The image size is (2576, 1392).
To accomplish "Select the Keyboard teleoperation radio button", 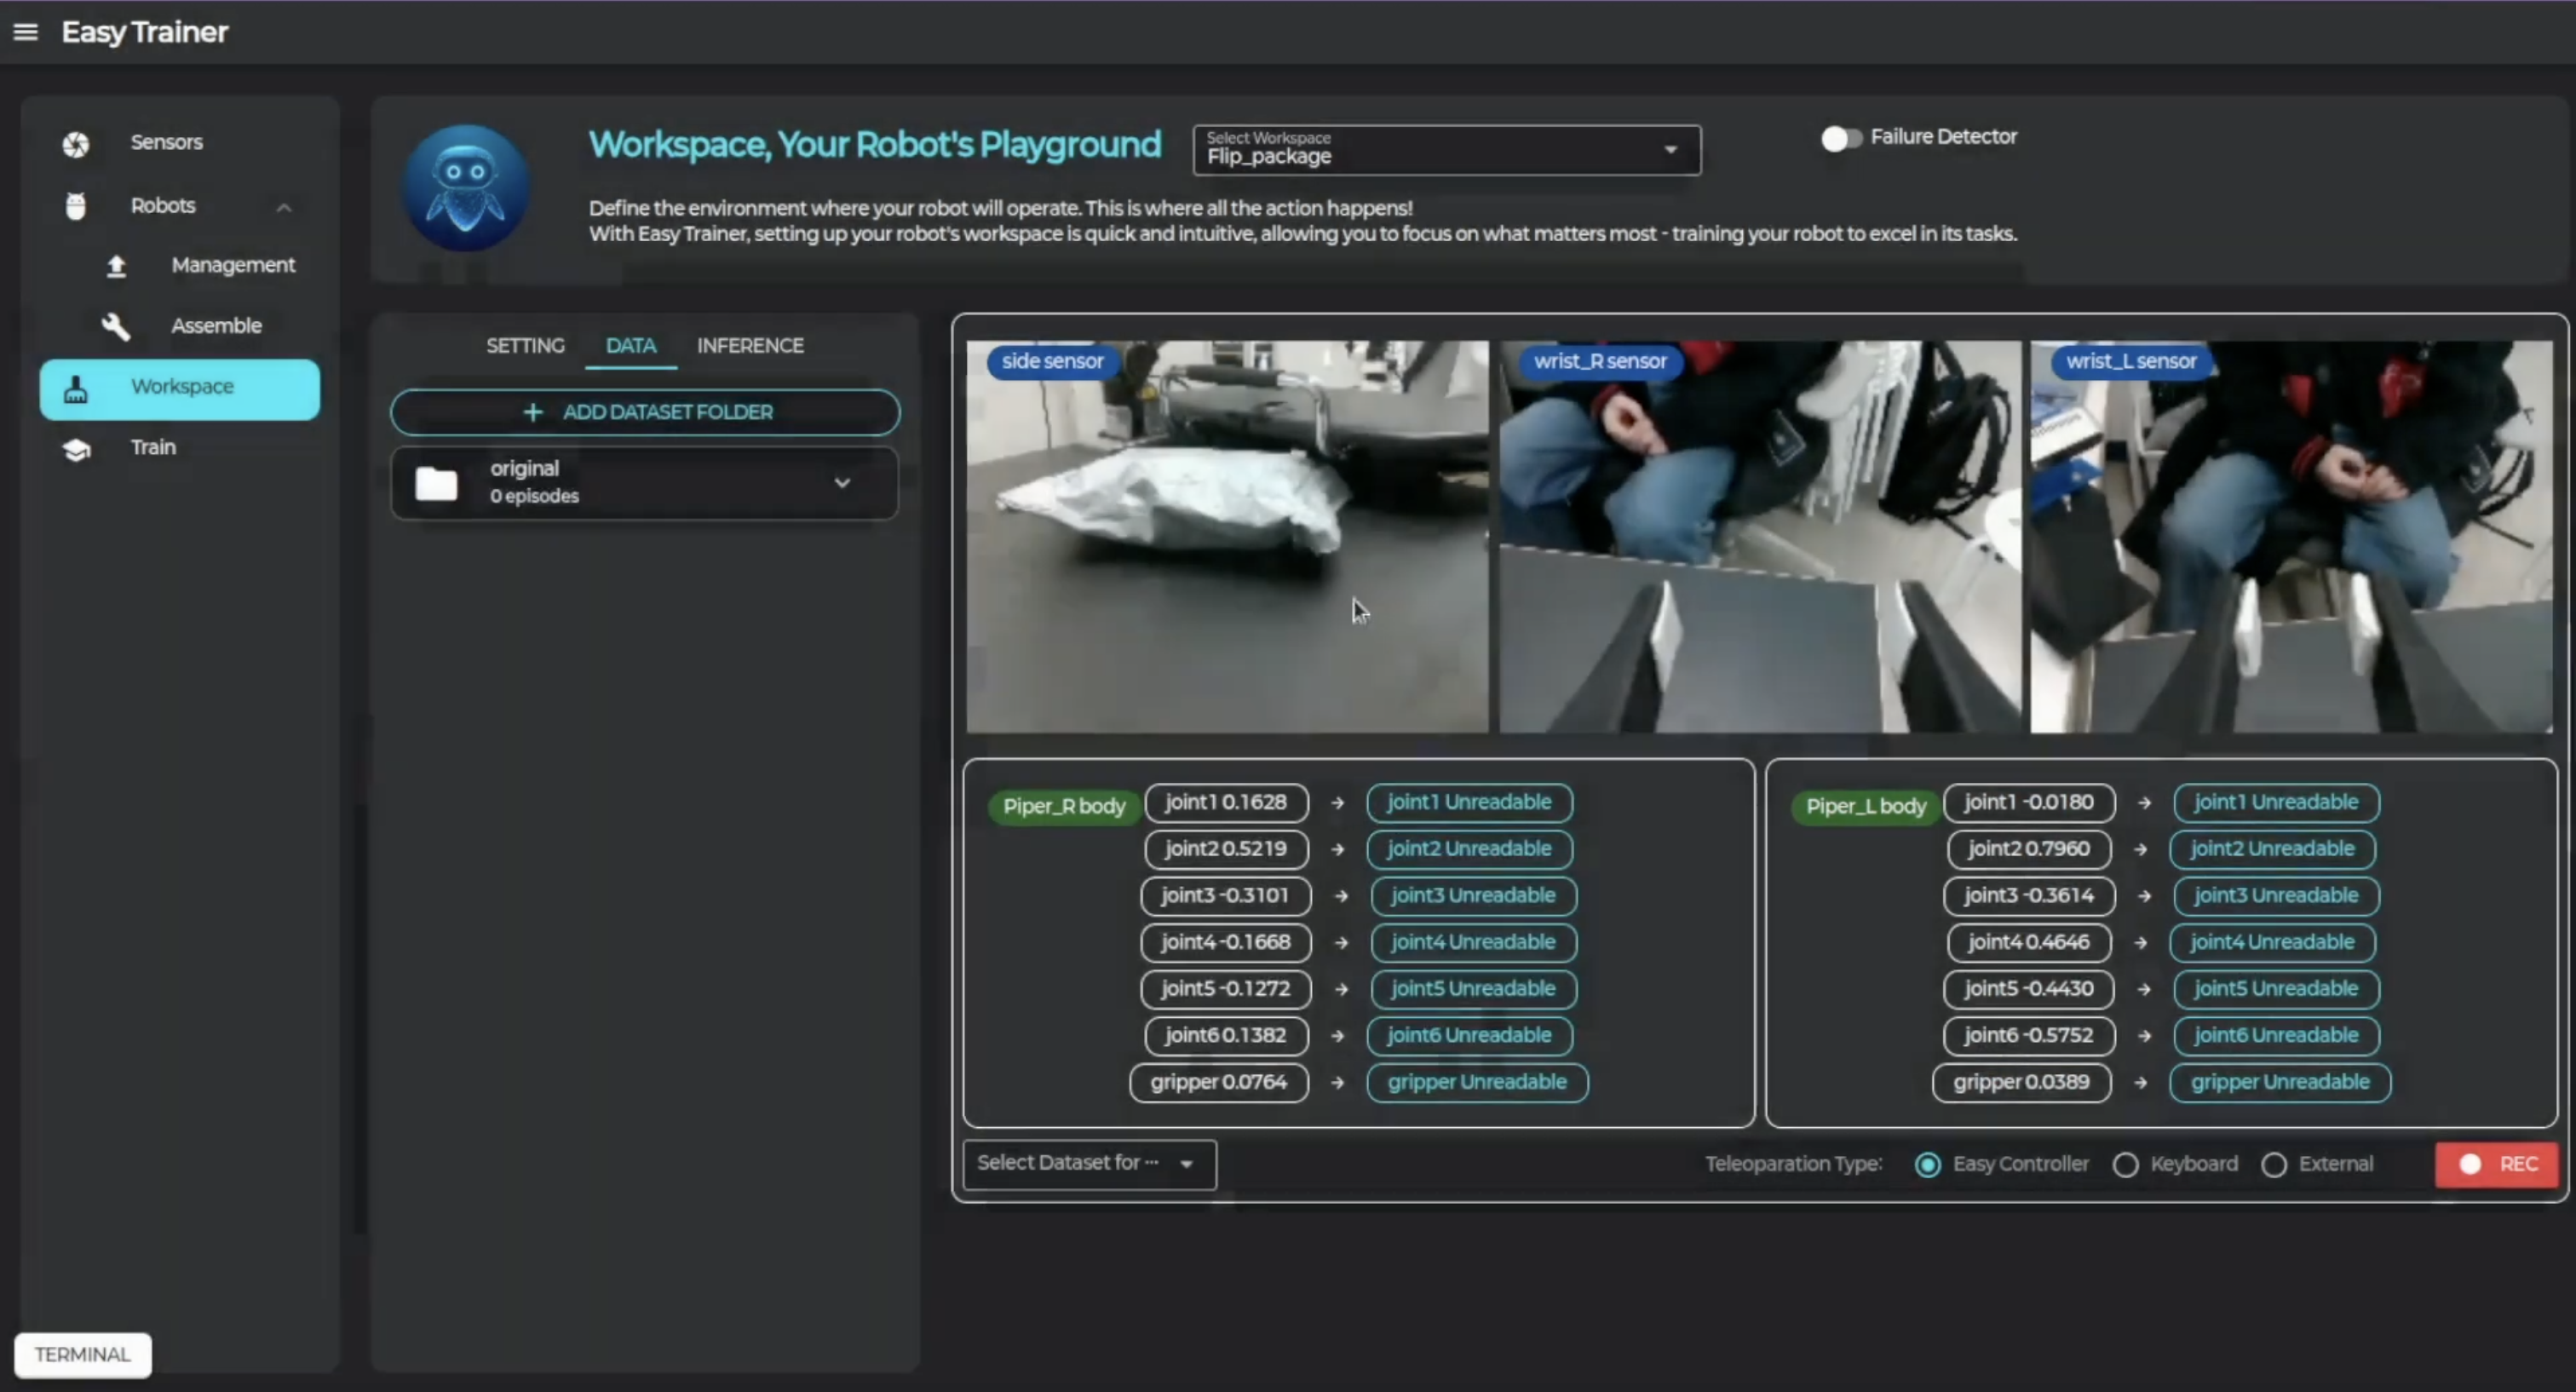I will (2126, 1165).
